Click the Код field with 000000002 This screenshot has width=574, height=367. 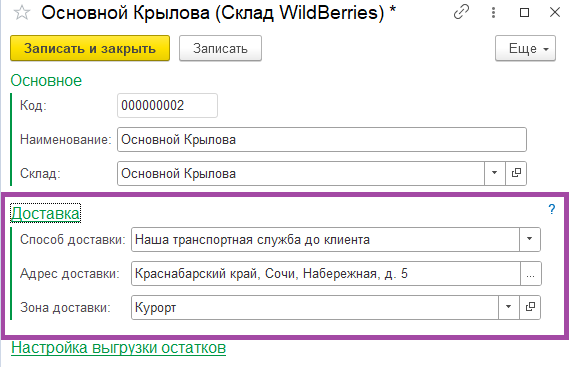[167, 105]
